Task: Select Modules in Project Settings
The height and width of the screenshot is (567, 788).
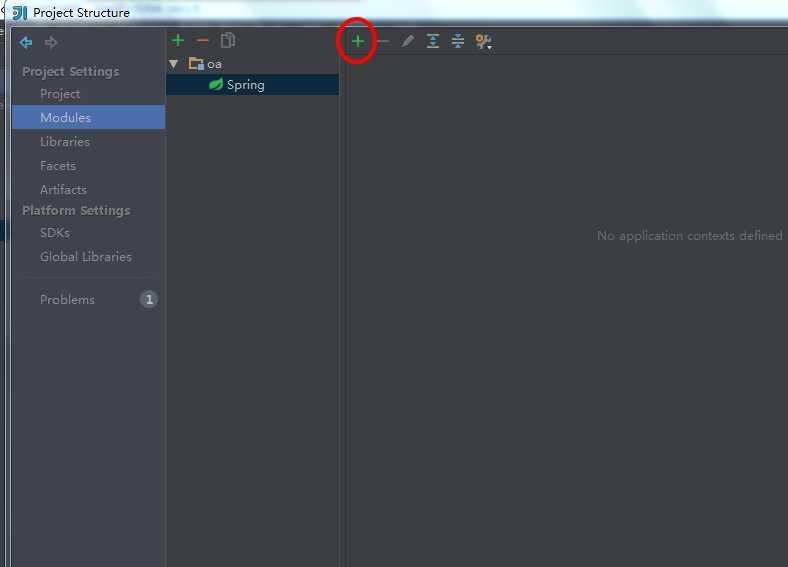Action: pos(88,117)
